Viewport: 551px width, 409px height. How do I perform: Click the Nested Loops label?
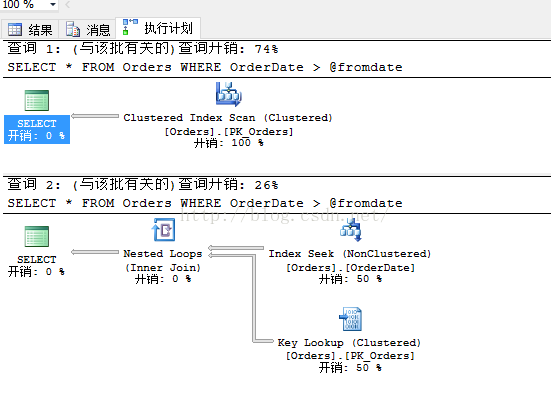[163, 254]
